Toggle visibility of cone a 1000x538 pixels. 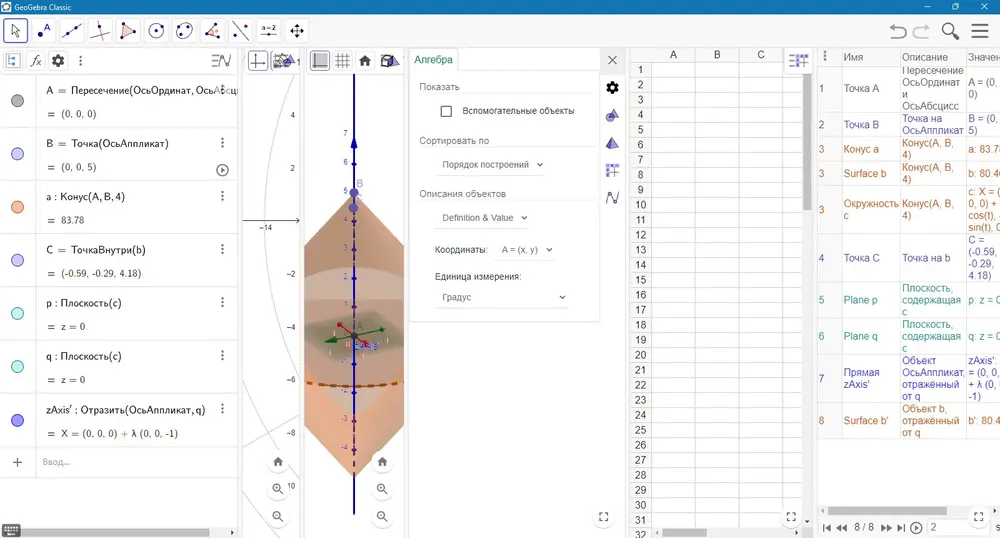coord(17,207)
